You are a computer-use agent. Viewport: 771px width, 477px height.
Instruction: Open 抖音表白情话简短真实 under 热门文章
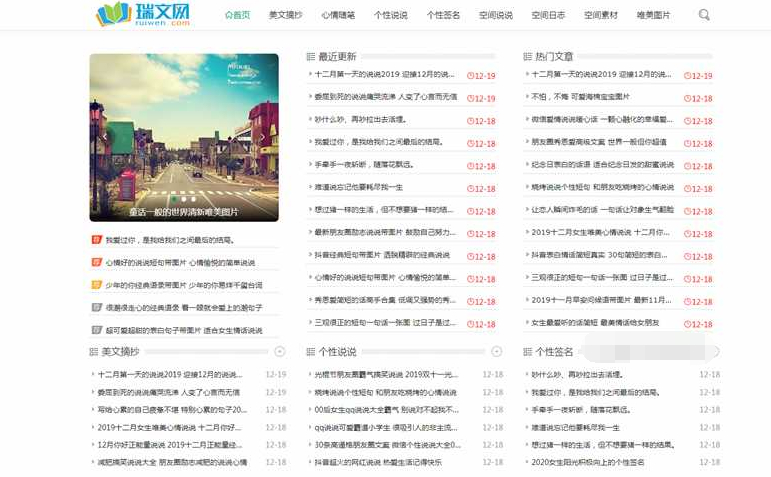click(599, 255)
